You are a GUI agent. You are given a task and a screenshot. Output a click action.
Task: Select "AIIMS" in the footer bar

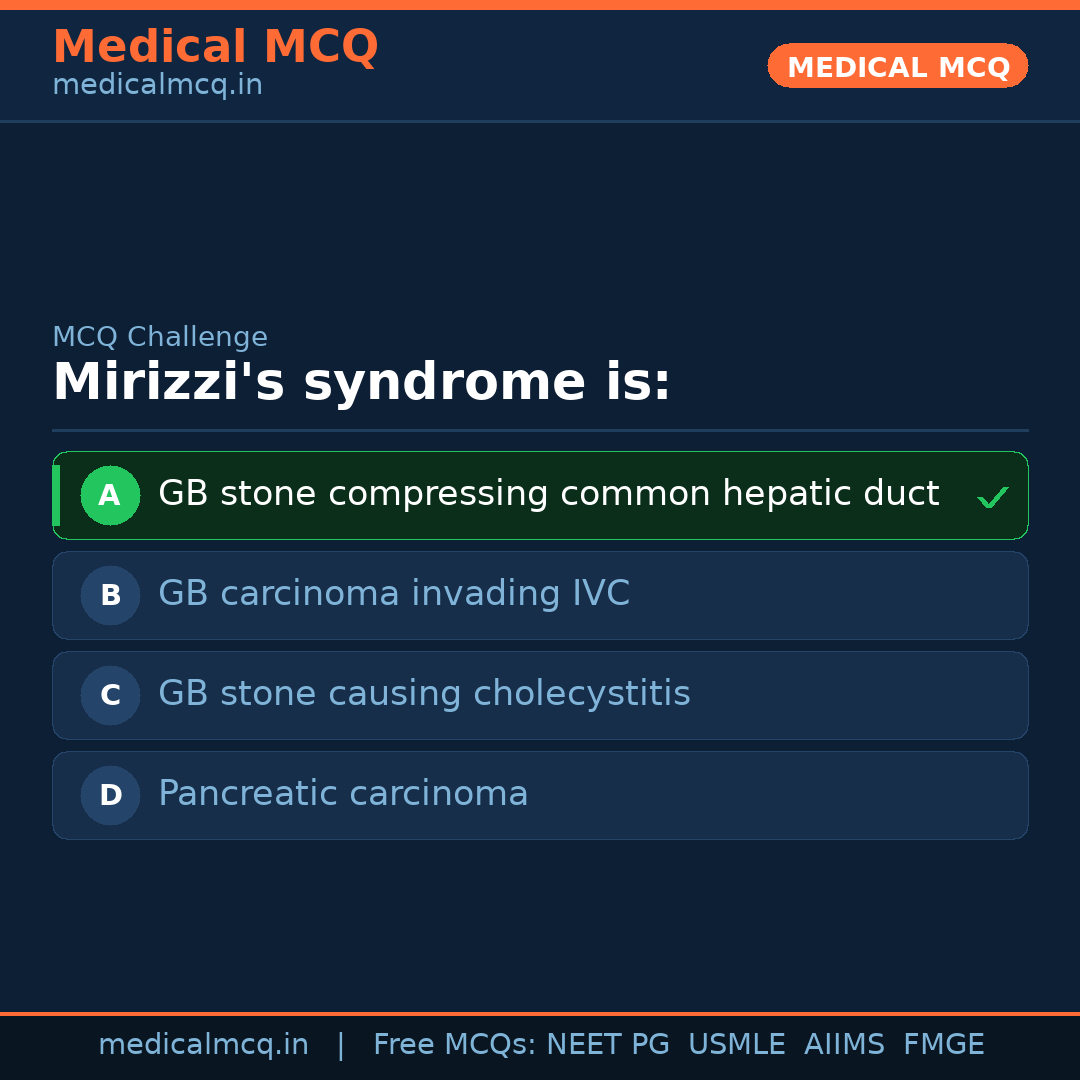[844, 1045]
